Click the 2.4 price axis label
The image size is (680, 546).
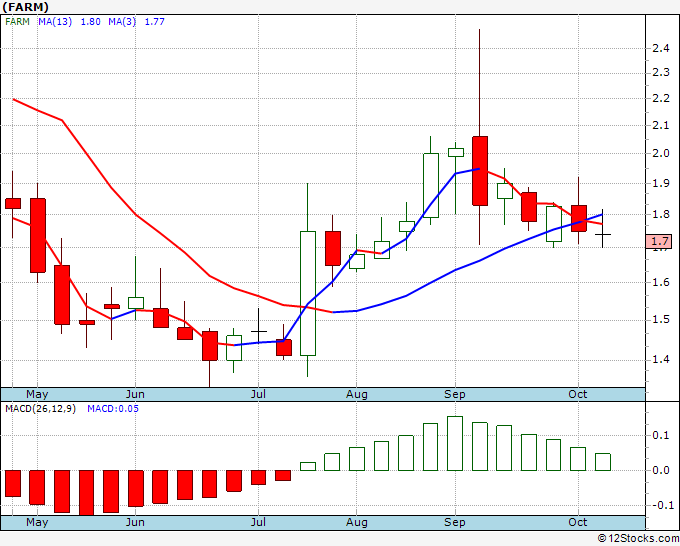[x=661, y=48]
